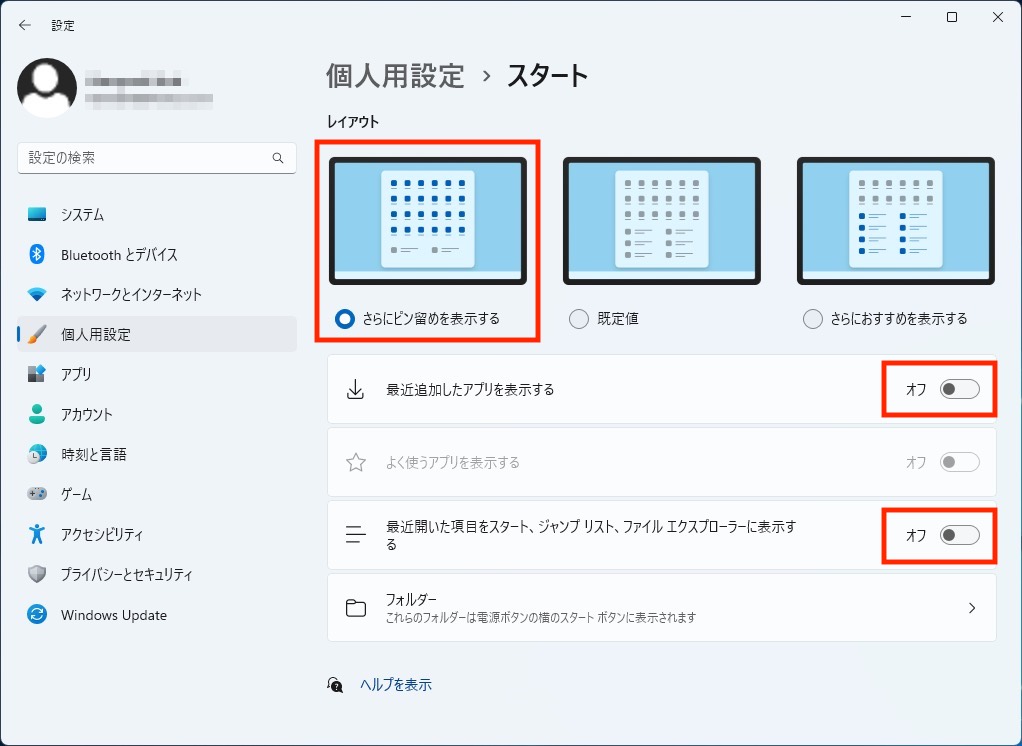Click the ゲーム controller icon

pos(37,494)
